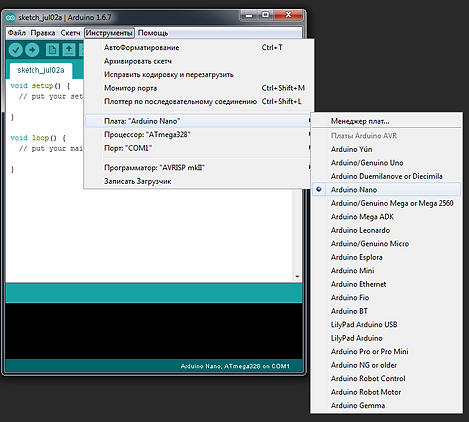Click the Arduino logo in title bar
Screen dimensions: 469x422
point(11,17)
